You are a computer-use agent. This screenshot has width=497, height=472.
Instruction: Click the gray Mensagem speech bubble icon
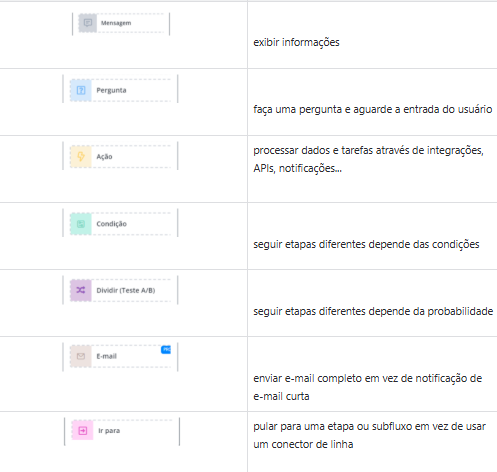[x=88, y=23]
